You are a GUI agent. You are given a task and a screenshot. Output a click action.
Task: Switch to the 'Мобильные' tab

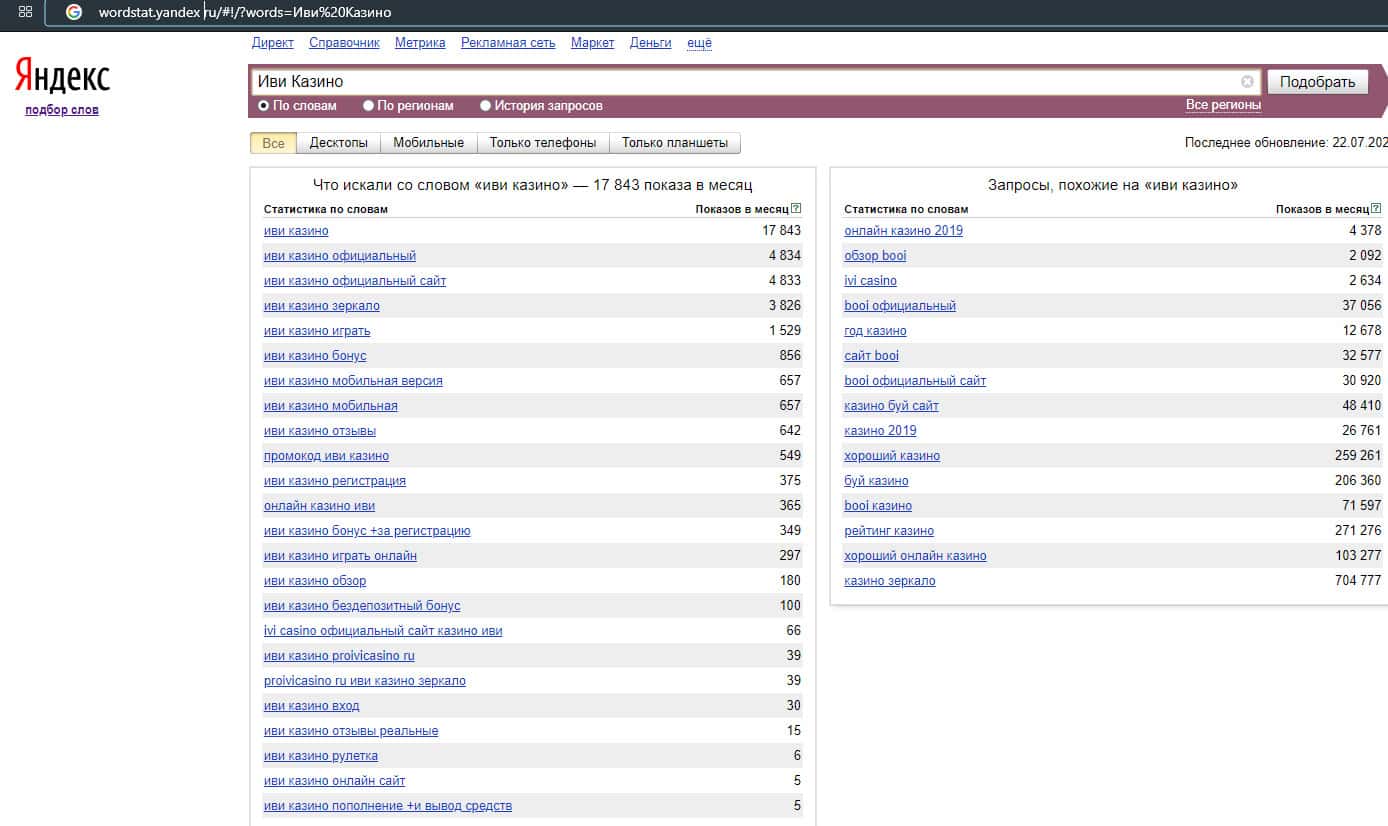tap(428, 143)
